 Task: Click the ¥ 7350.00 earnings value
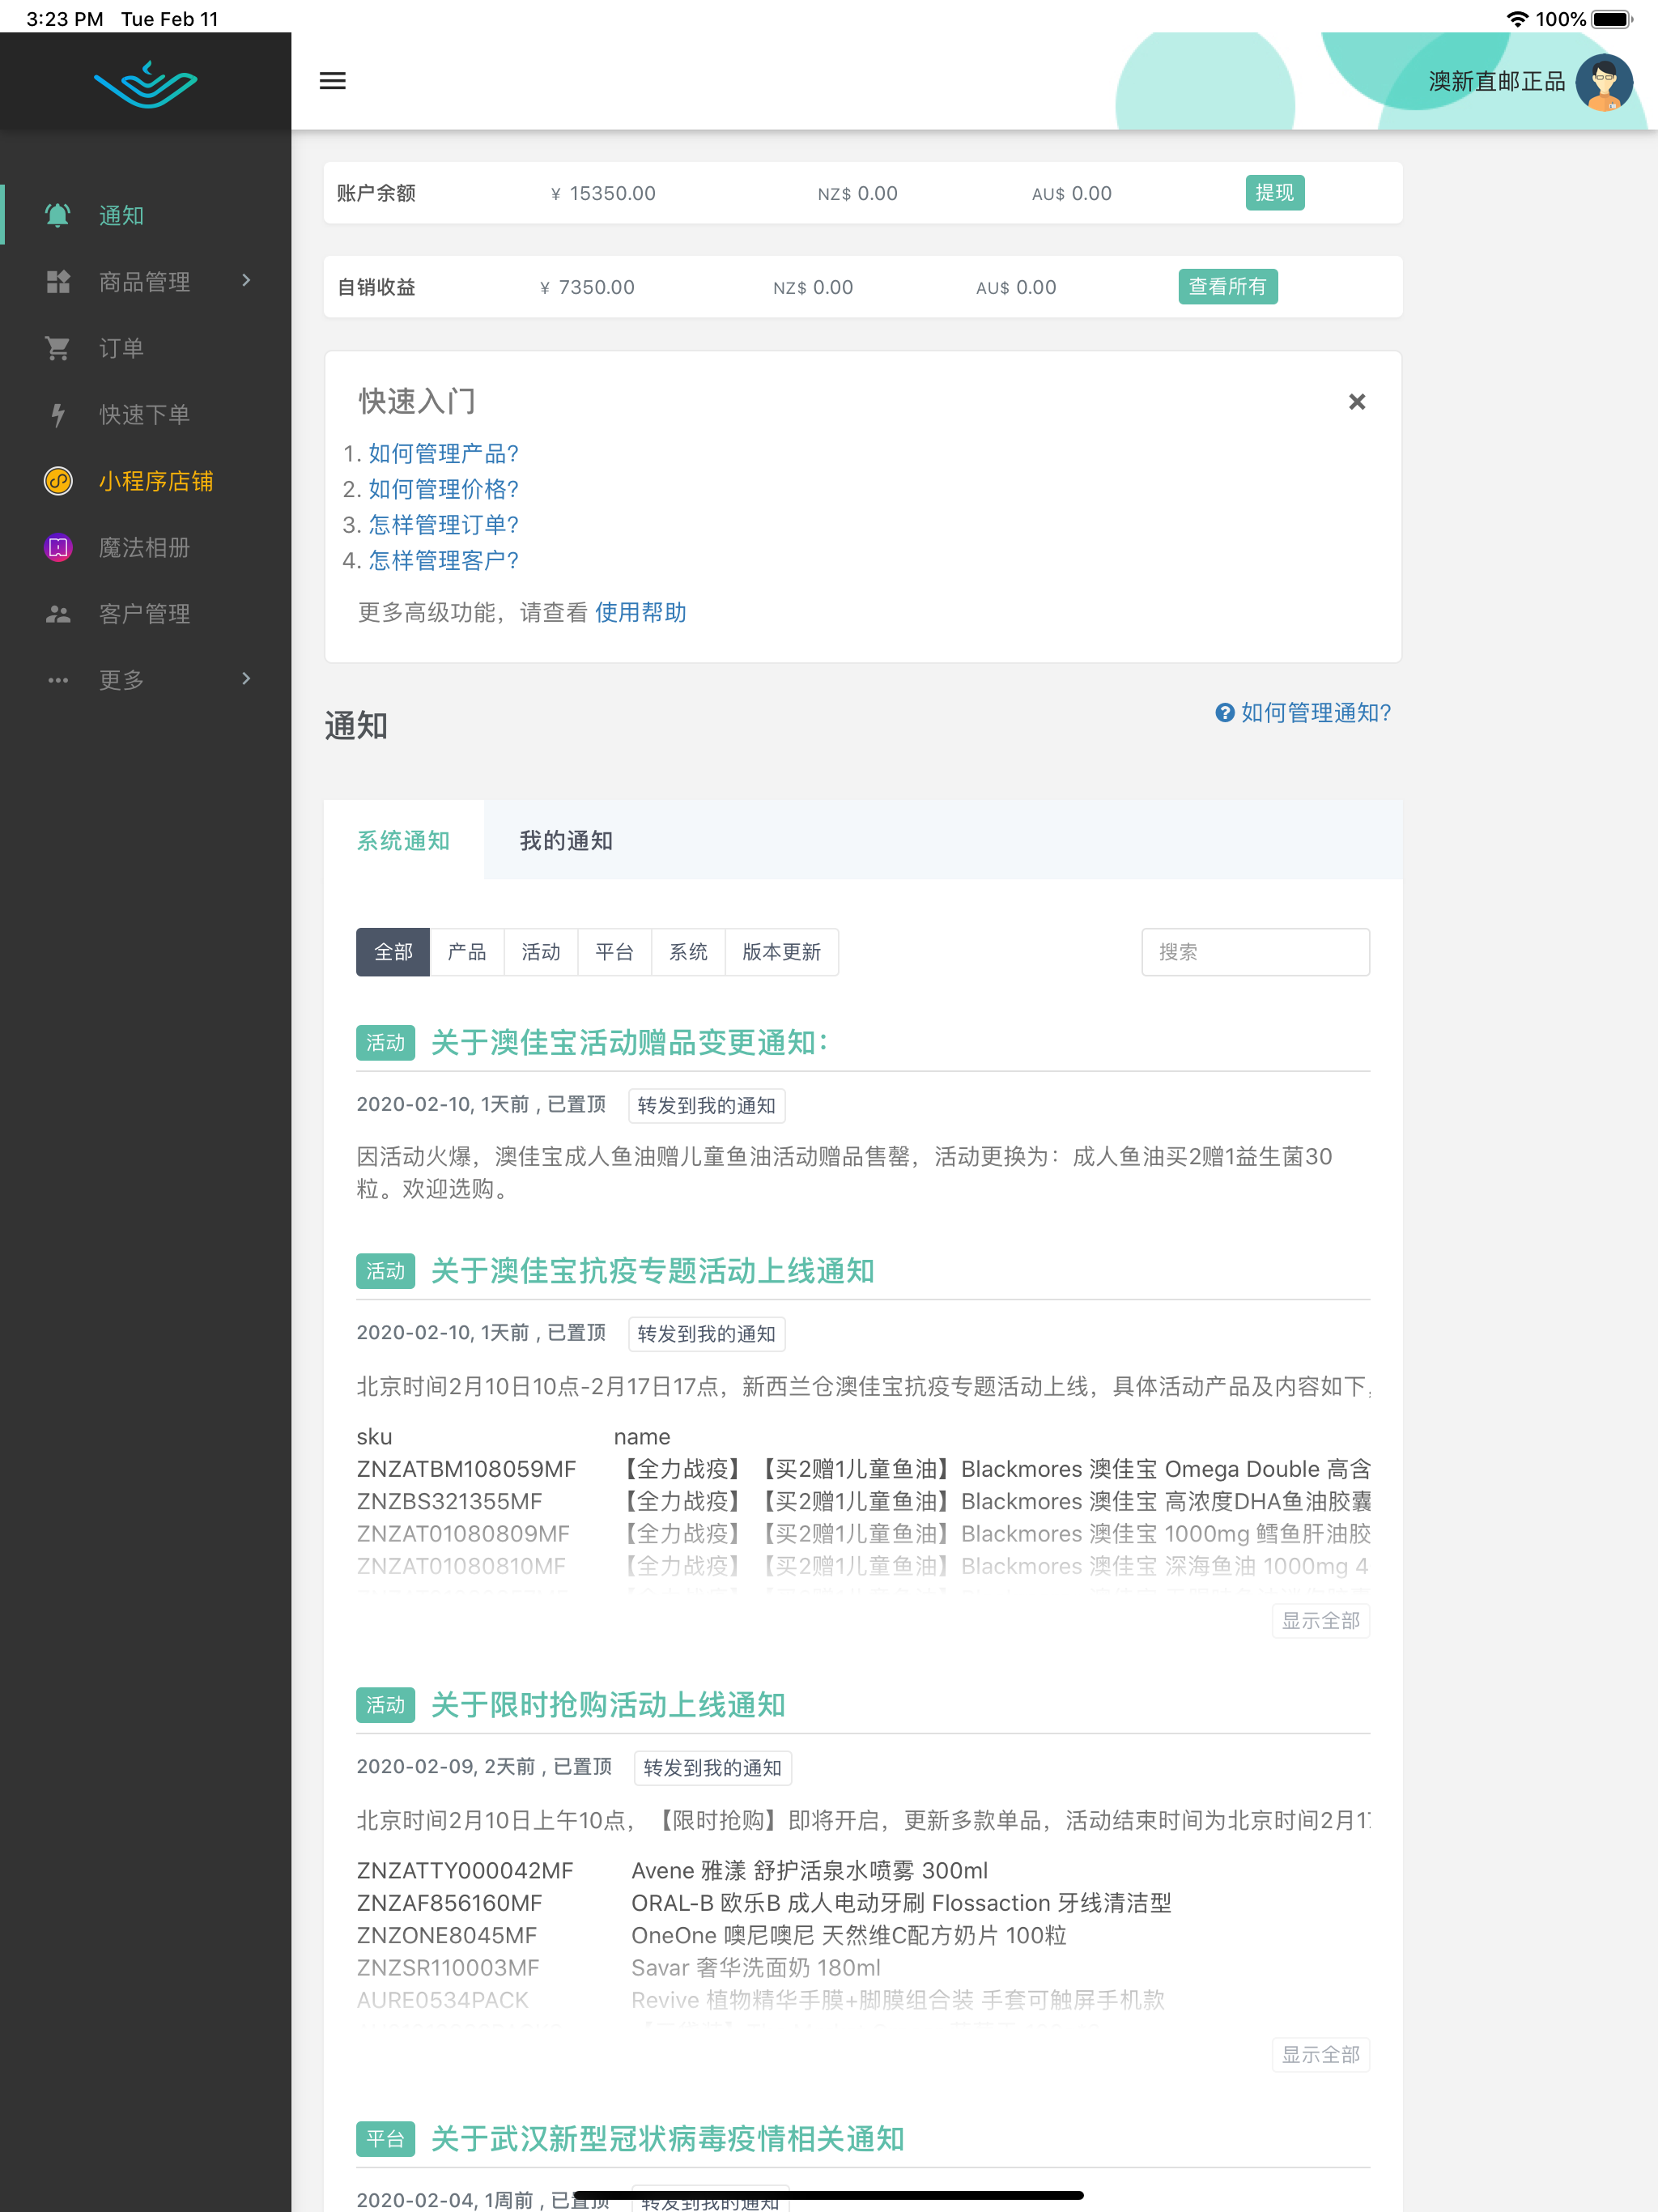pos(587,287)
